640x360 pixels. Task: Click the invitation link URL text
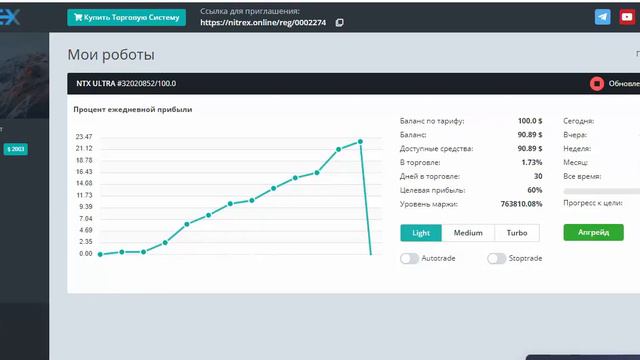(x=263, y=23)
